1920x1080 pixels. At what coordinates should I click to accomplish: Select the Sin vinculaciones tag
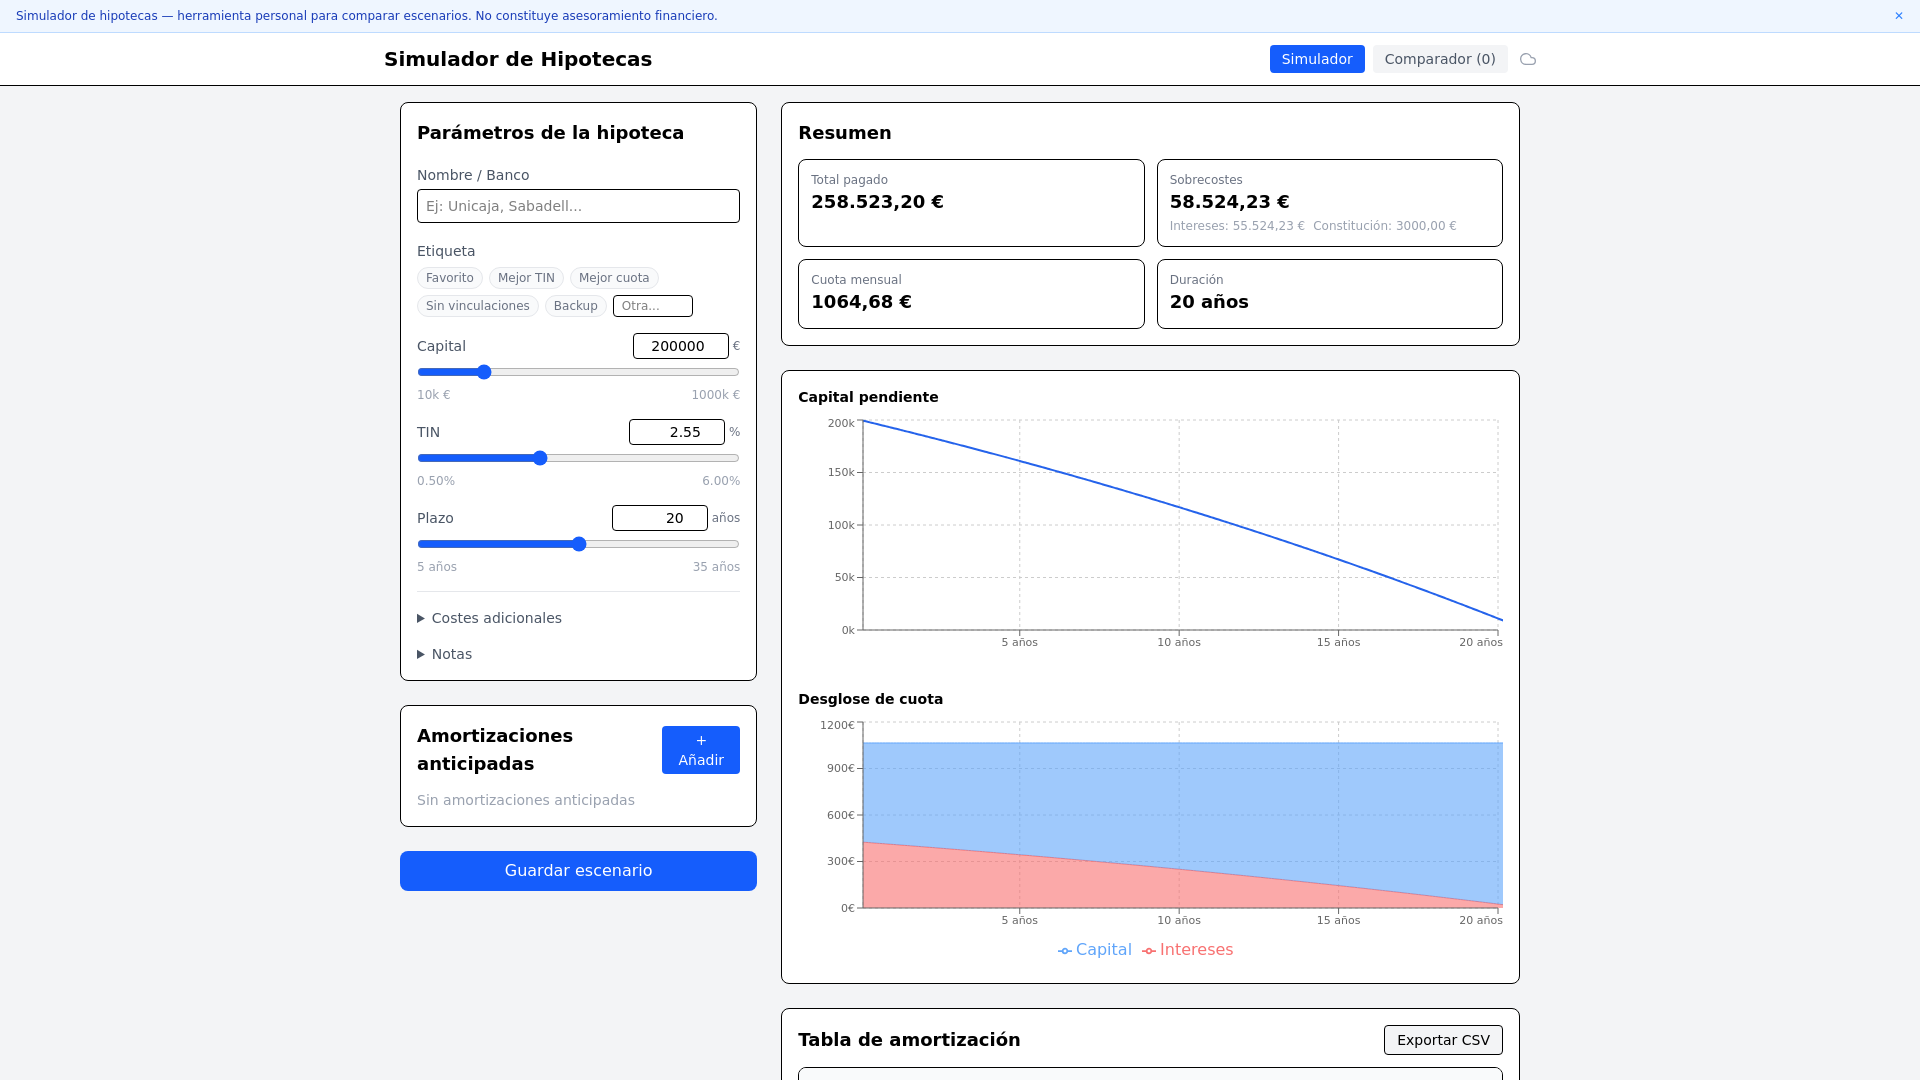coord(478,306)
